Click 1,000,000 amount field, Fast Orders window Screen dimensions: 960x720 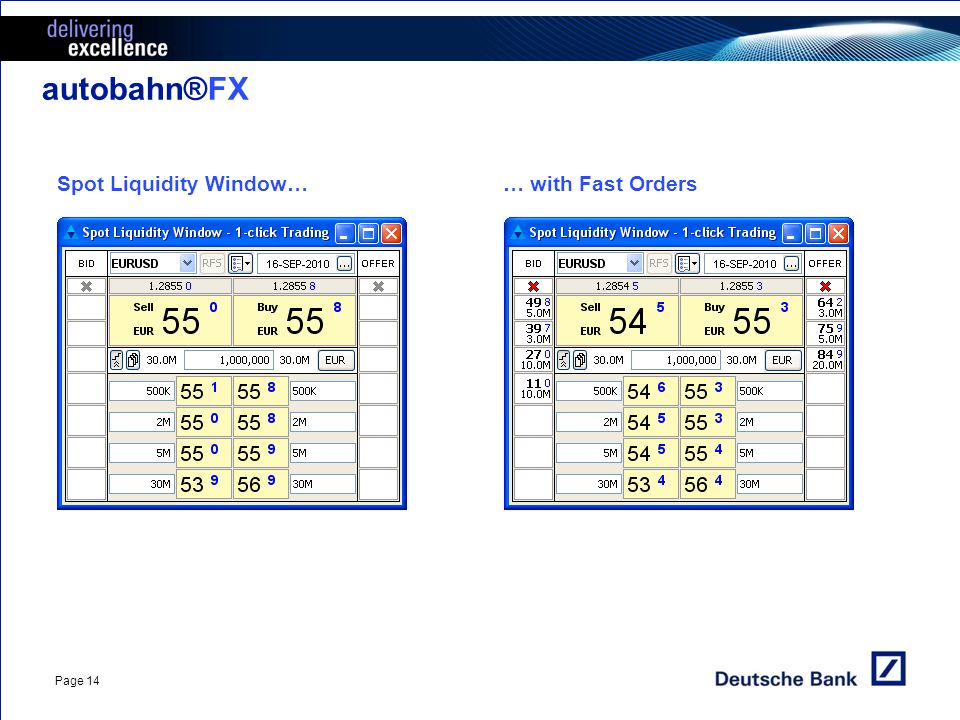pos(676,360)
